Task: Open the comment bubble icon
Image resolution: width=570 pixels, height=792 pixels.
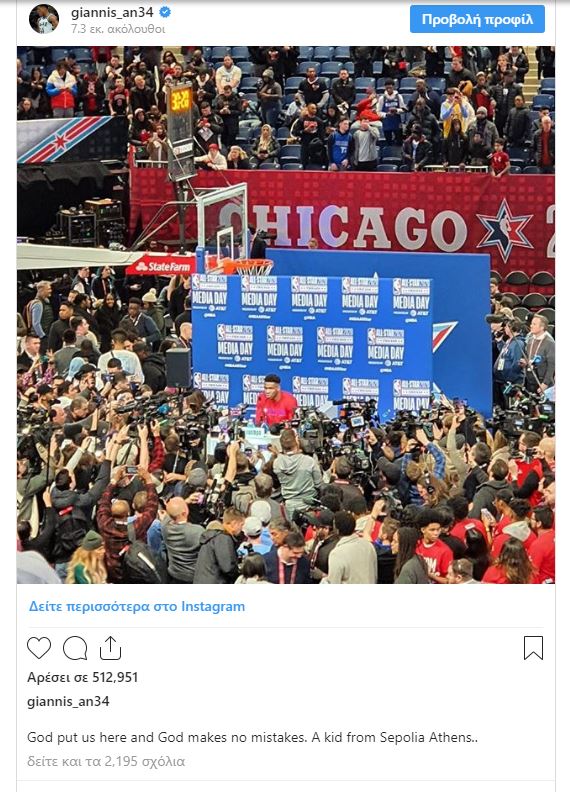Action: (x=75, y=648)
